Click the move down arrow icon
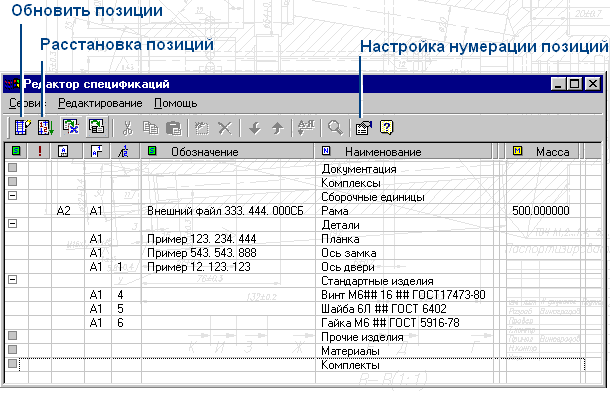Viewport: 610px width, 393px height. pos(255,128)
